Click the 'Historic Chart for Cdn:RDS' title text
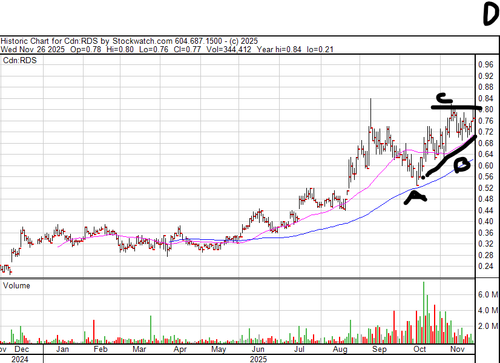The height and width of the screenshot is (363, 500). pos(49,41)
